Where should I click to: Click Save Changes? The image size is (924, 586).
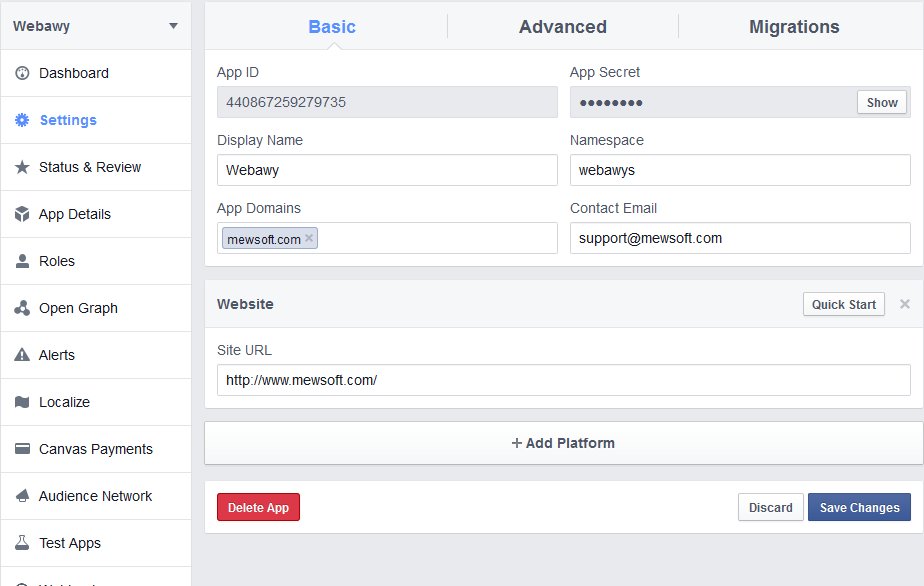click(x=859, y=507)
